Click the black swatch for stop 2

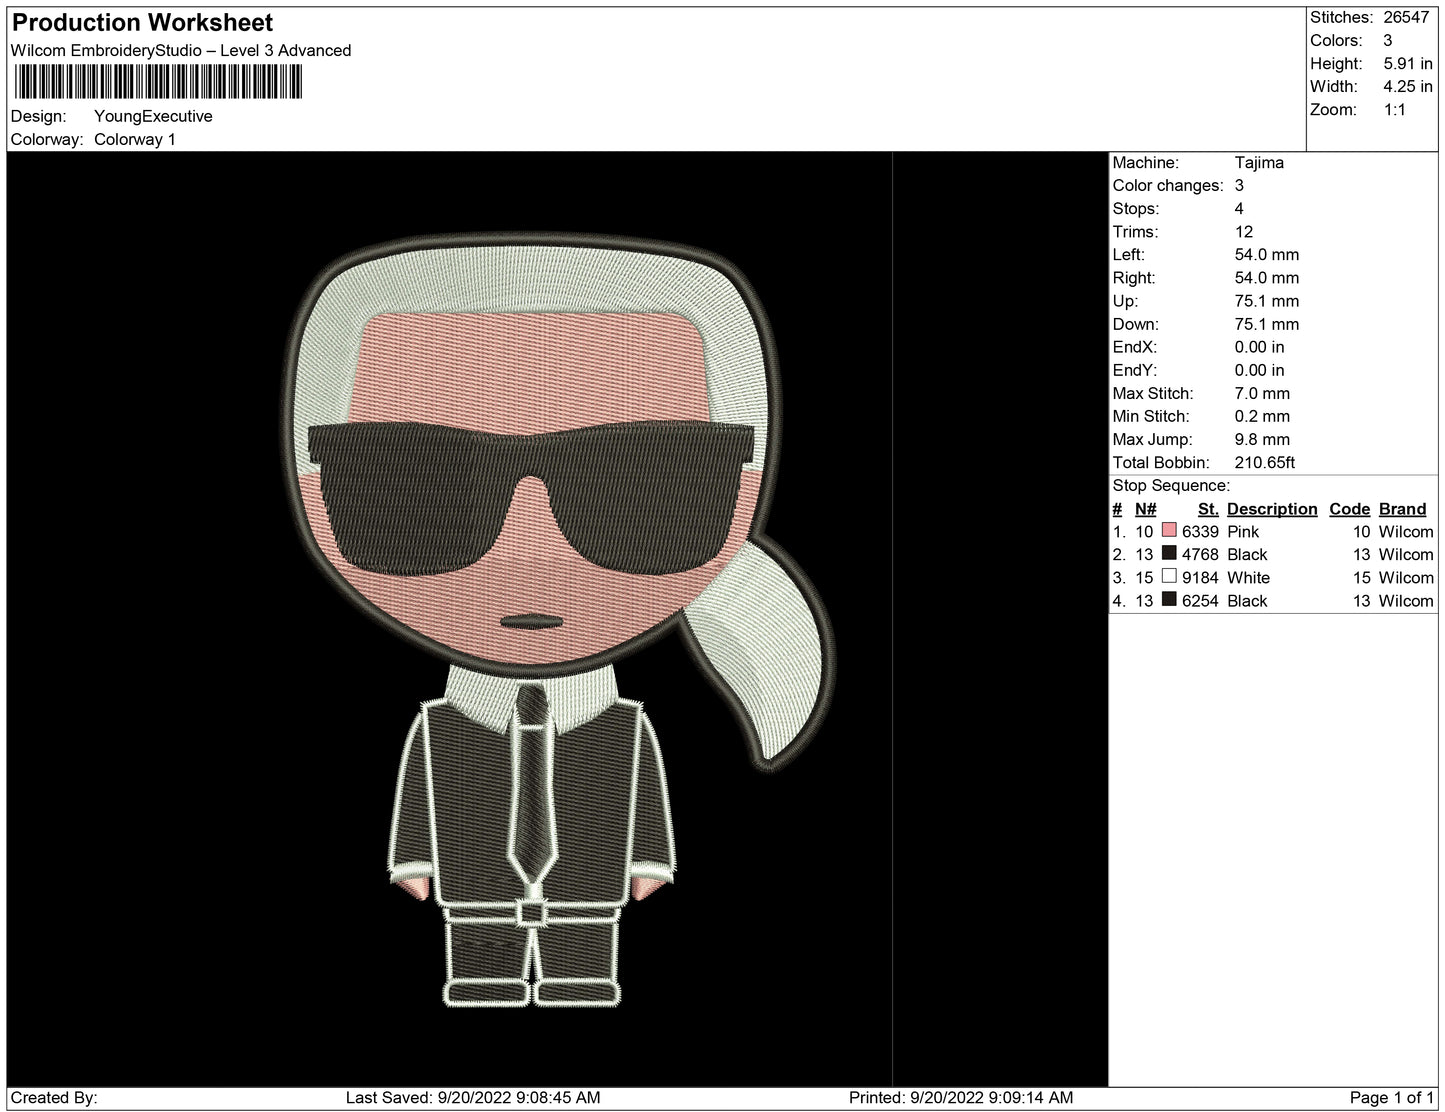pos(1168,554)
